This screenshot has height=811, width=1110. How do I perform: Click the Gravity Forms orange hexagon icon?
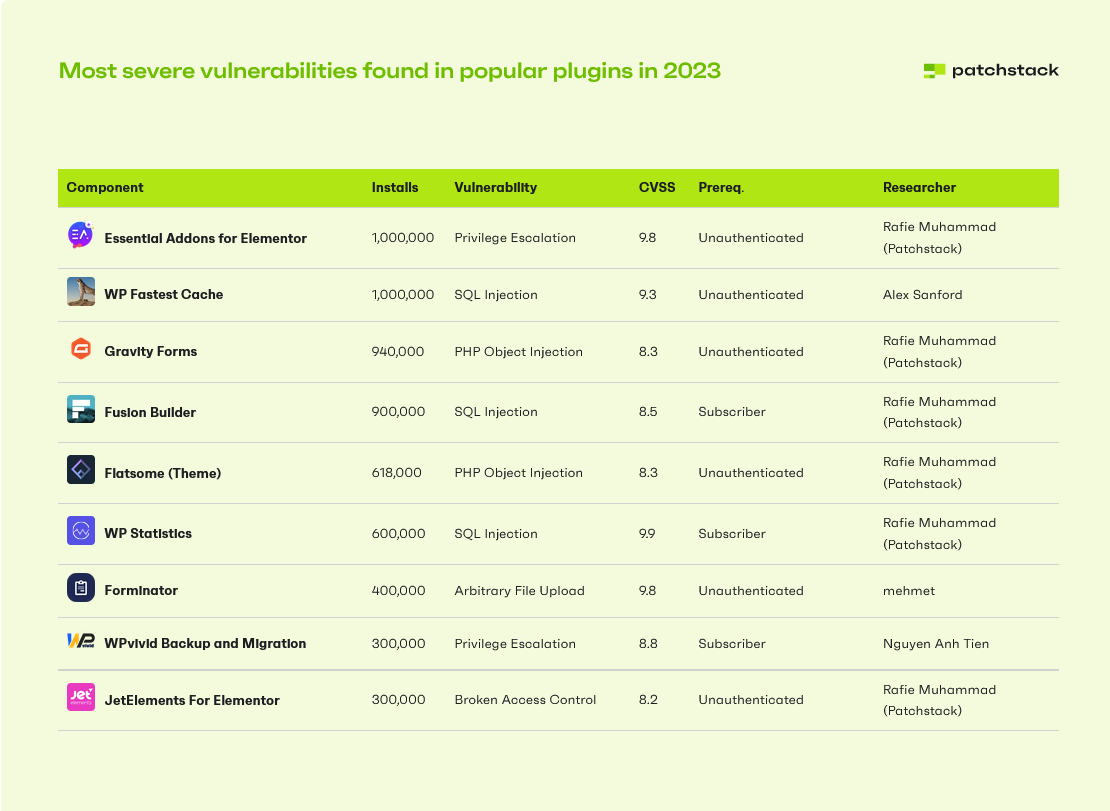pos(81,349)
